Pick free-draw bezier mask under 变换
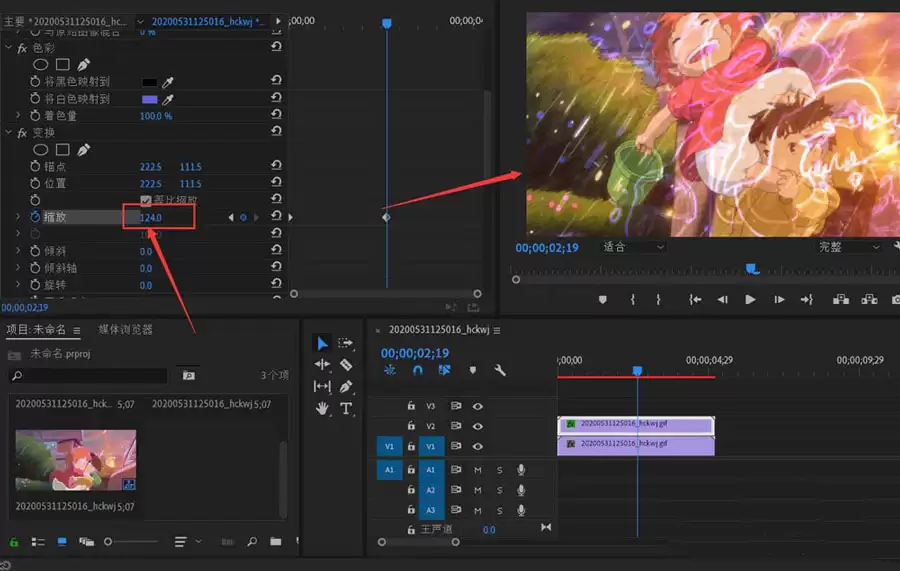Viewport: 900px width, 571px height. 84,150
